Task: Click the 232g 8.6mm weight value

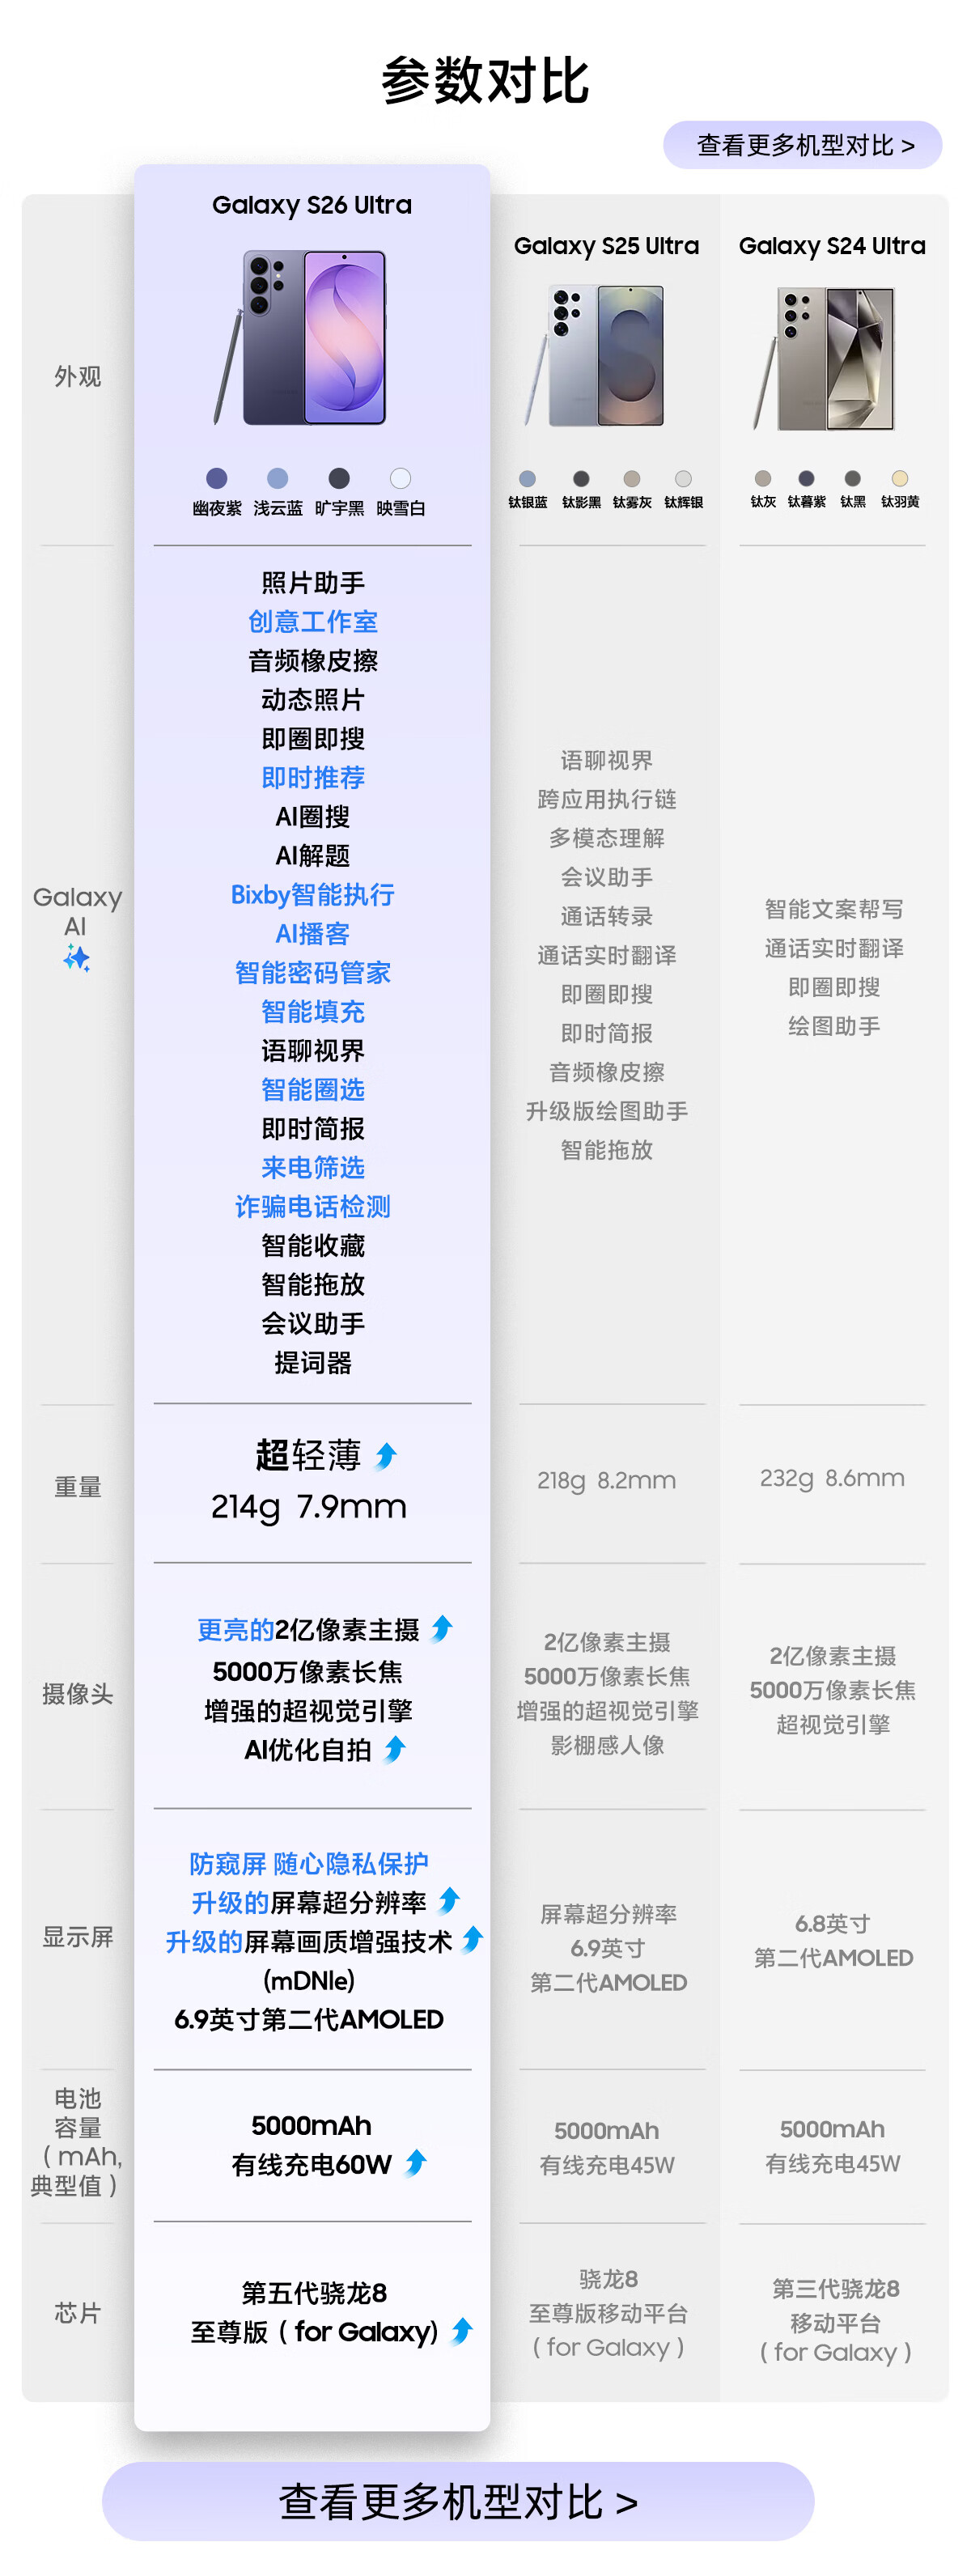Action: 832,1479
